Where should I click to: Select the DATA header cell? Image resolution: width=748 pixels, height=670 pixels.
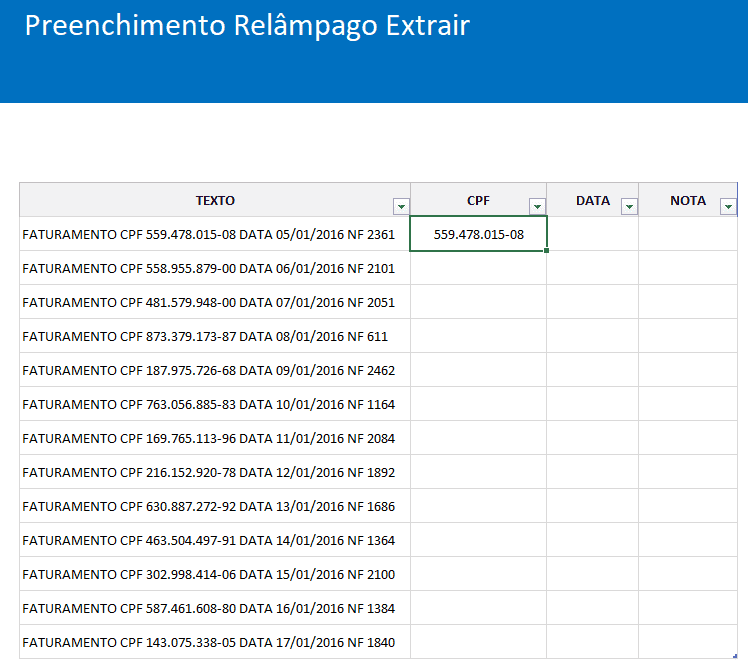coord(592,200)
